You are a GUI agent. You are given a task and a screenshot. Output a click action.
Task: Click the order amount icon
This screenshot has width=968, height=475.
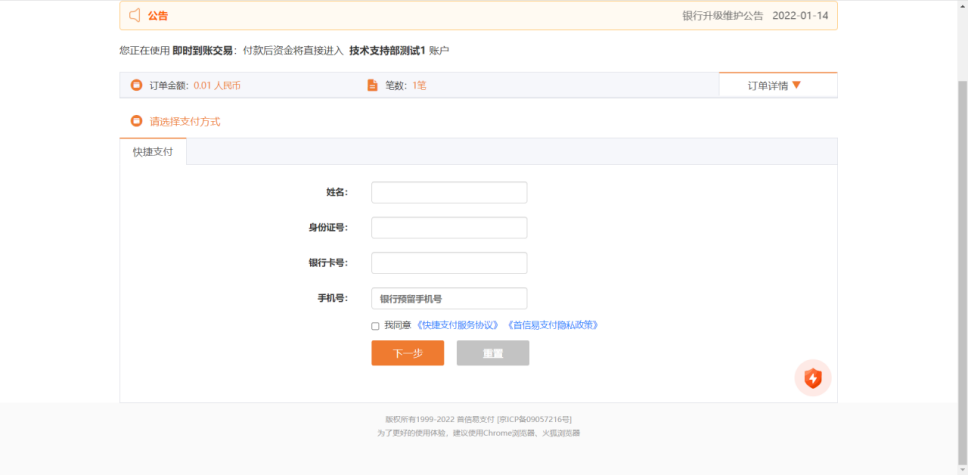tap(136, 85)
